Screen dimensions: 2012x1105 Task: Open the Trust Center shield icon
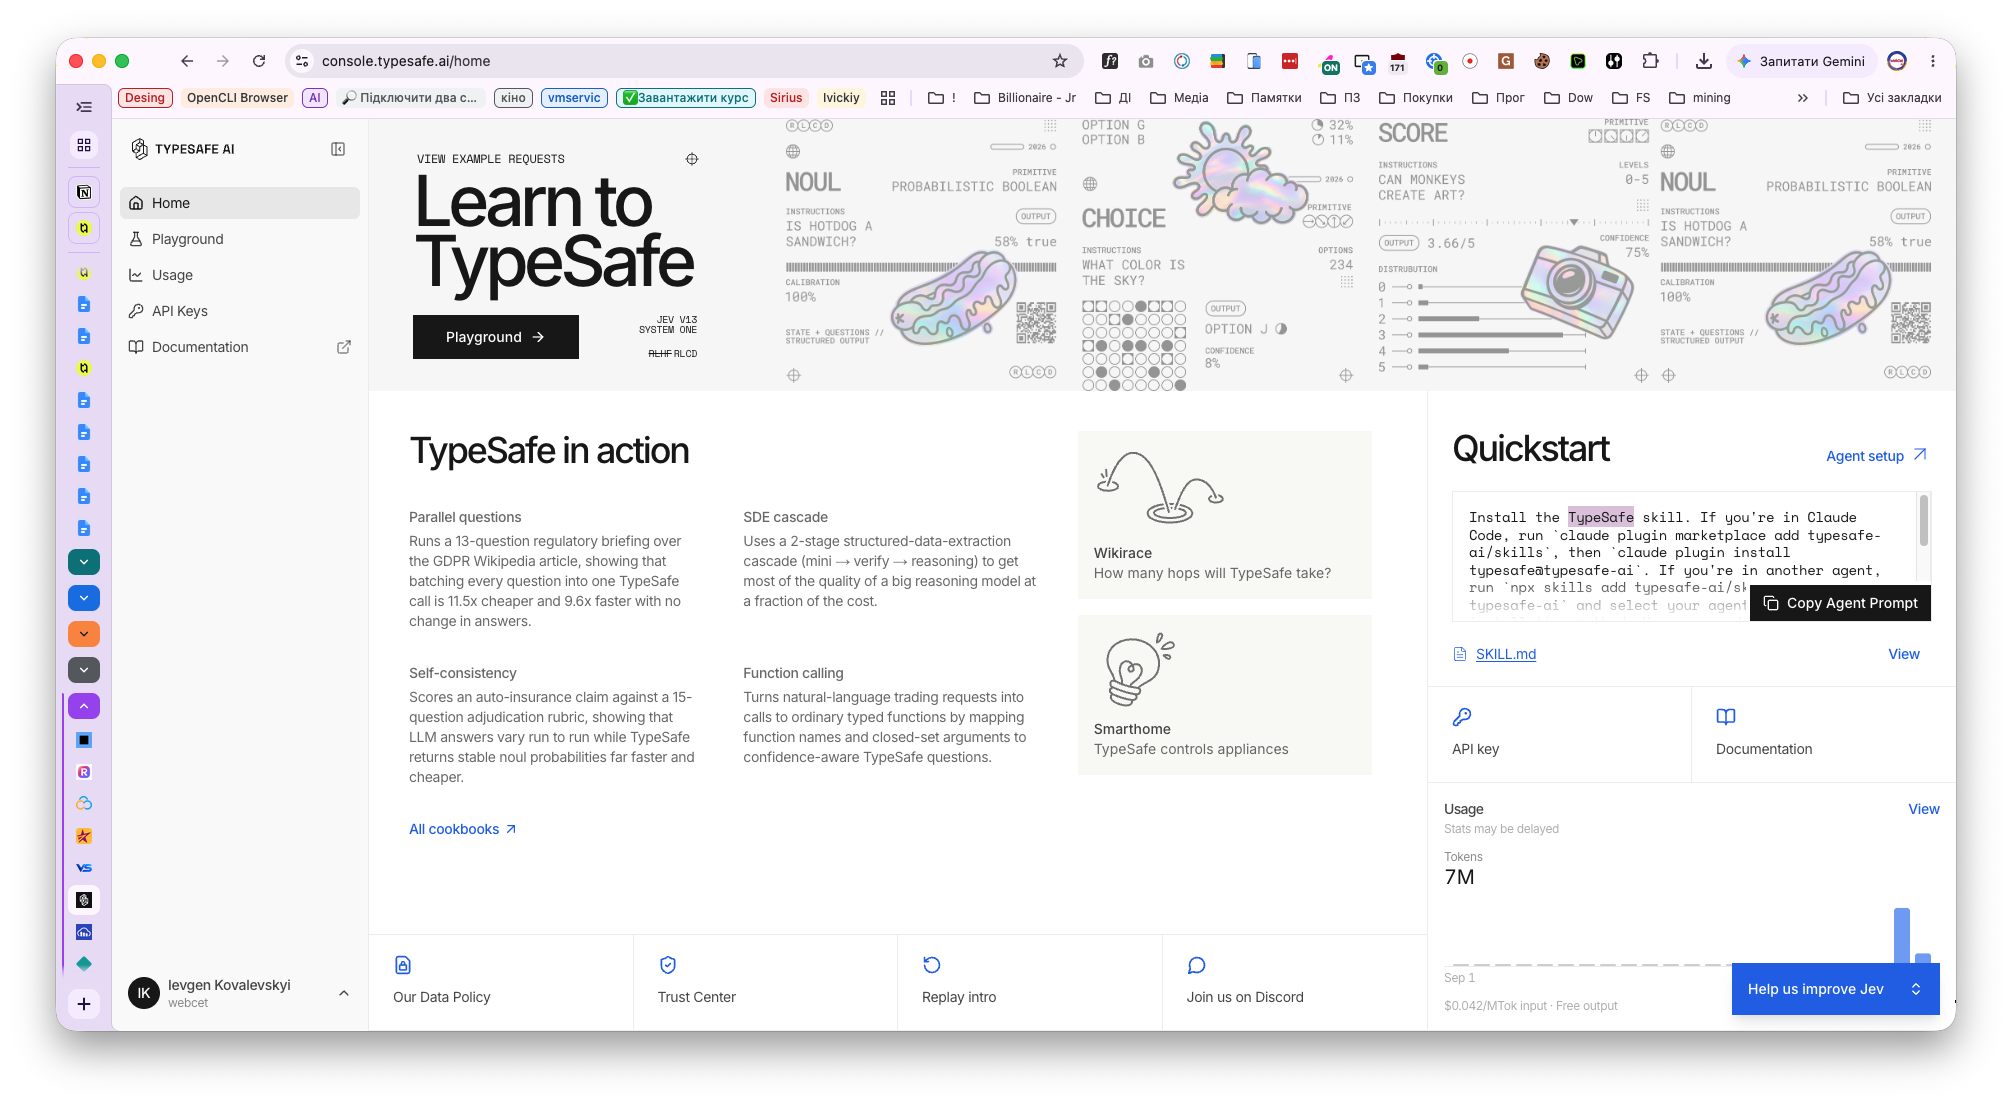(668, 965)
